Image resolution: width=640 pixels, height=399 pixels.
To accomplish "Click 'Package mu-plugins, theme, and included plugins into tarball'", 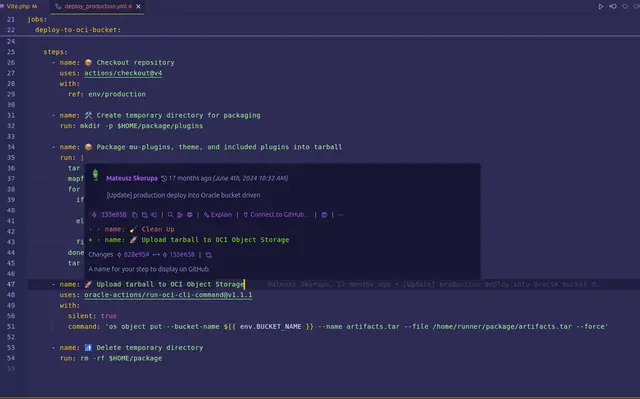I will point(219,147).
